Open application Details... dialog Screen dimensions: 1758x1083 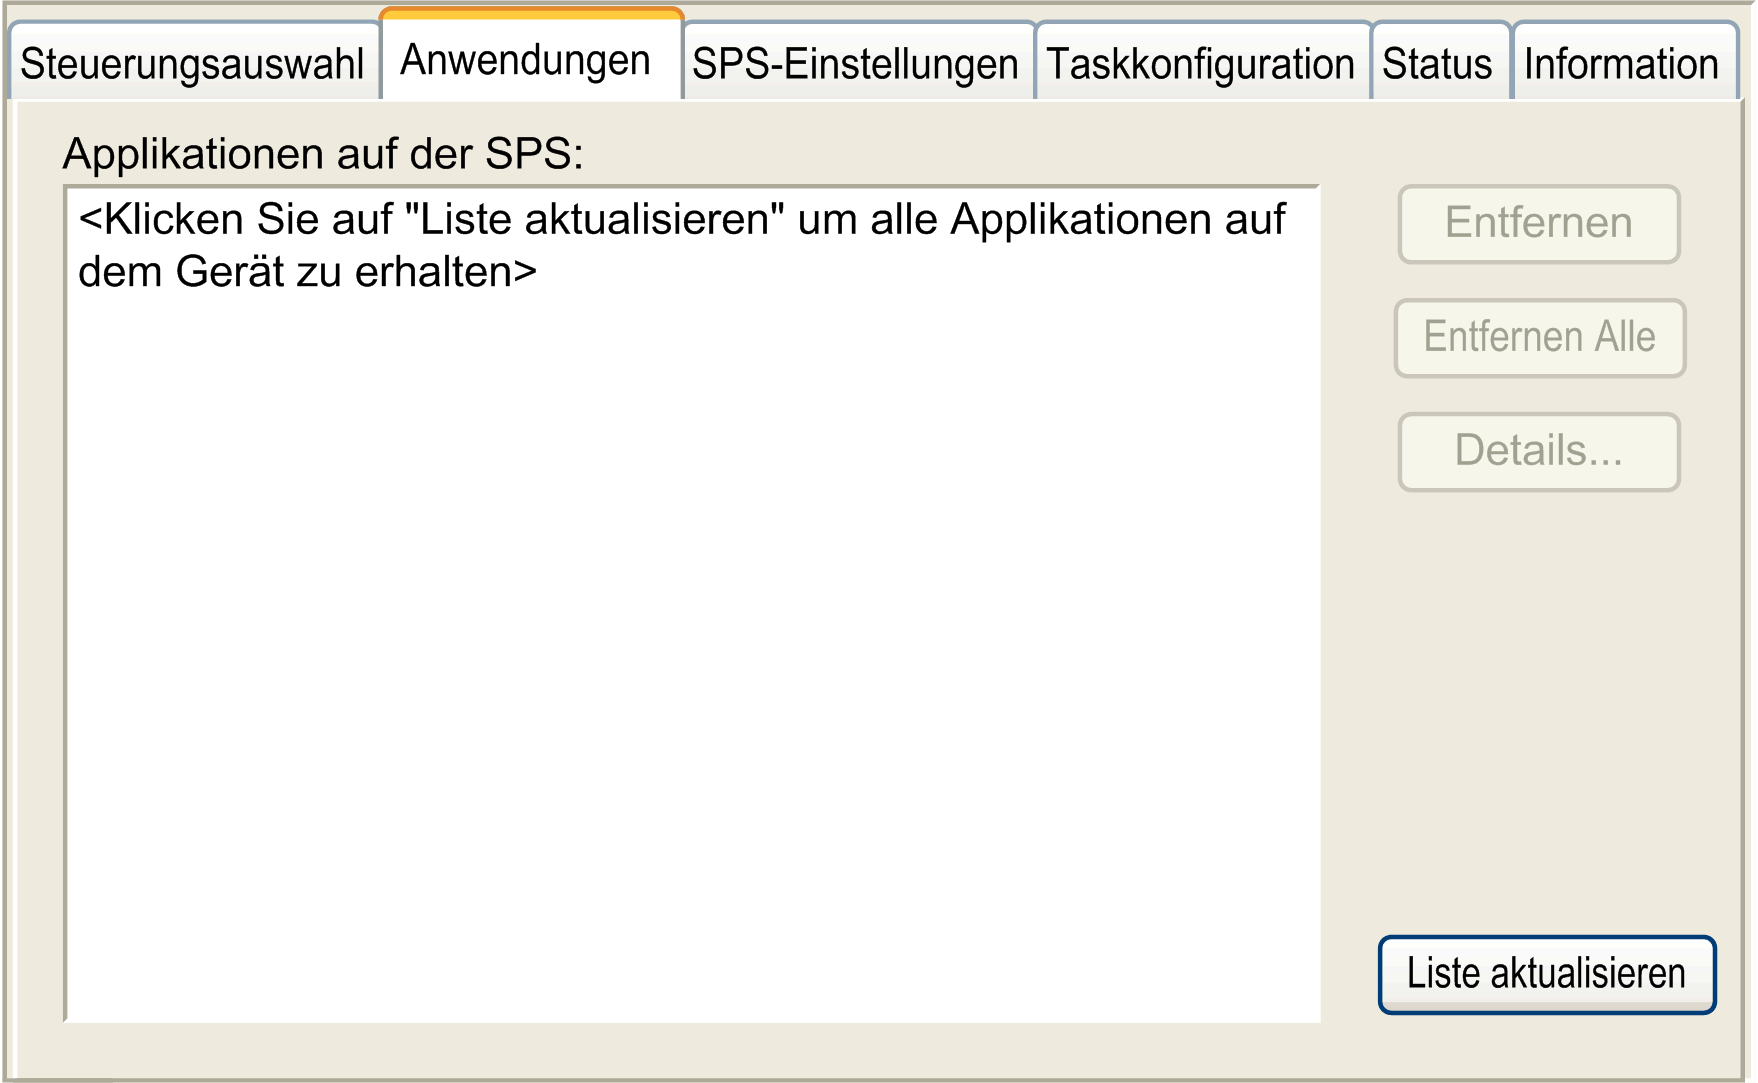coord(1538,452)
